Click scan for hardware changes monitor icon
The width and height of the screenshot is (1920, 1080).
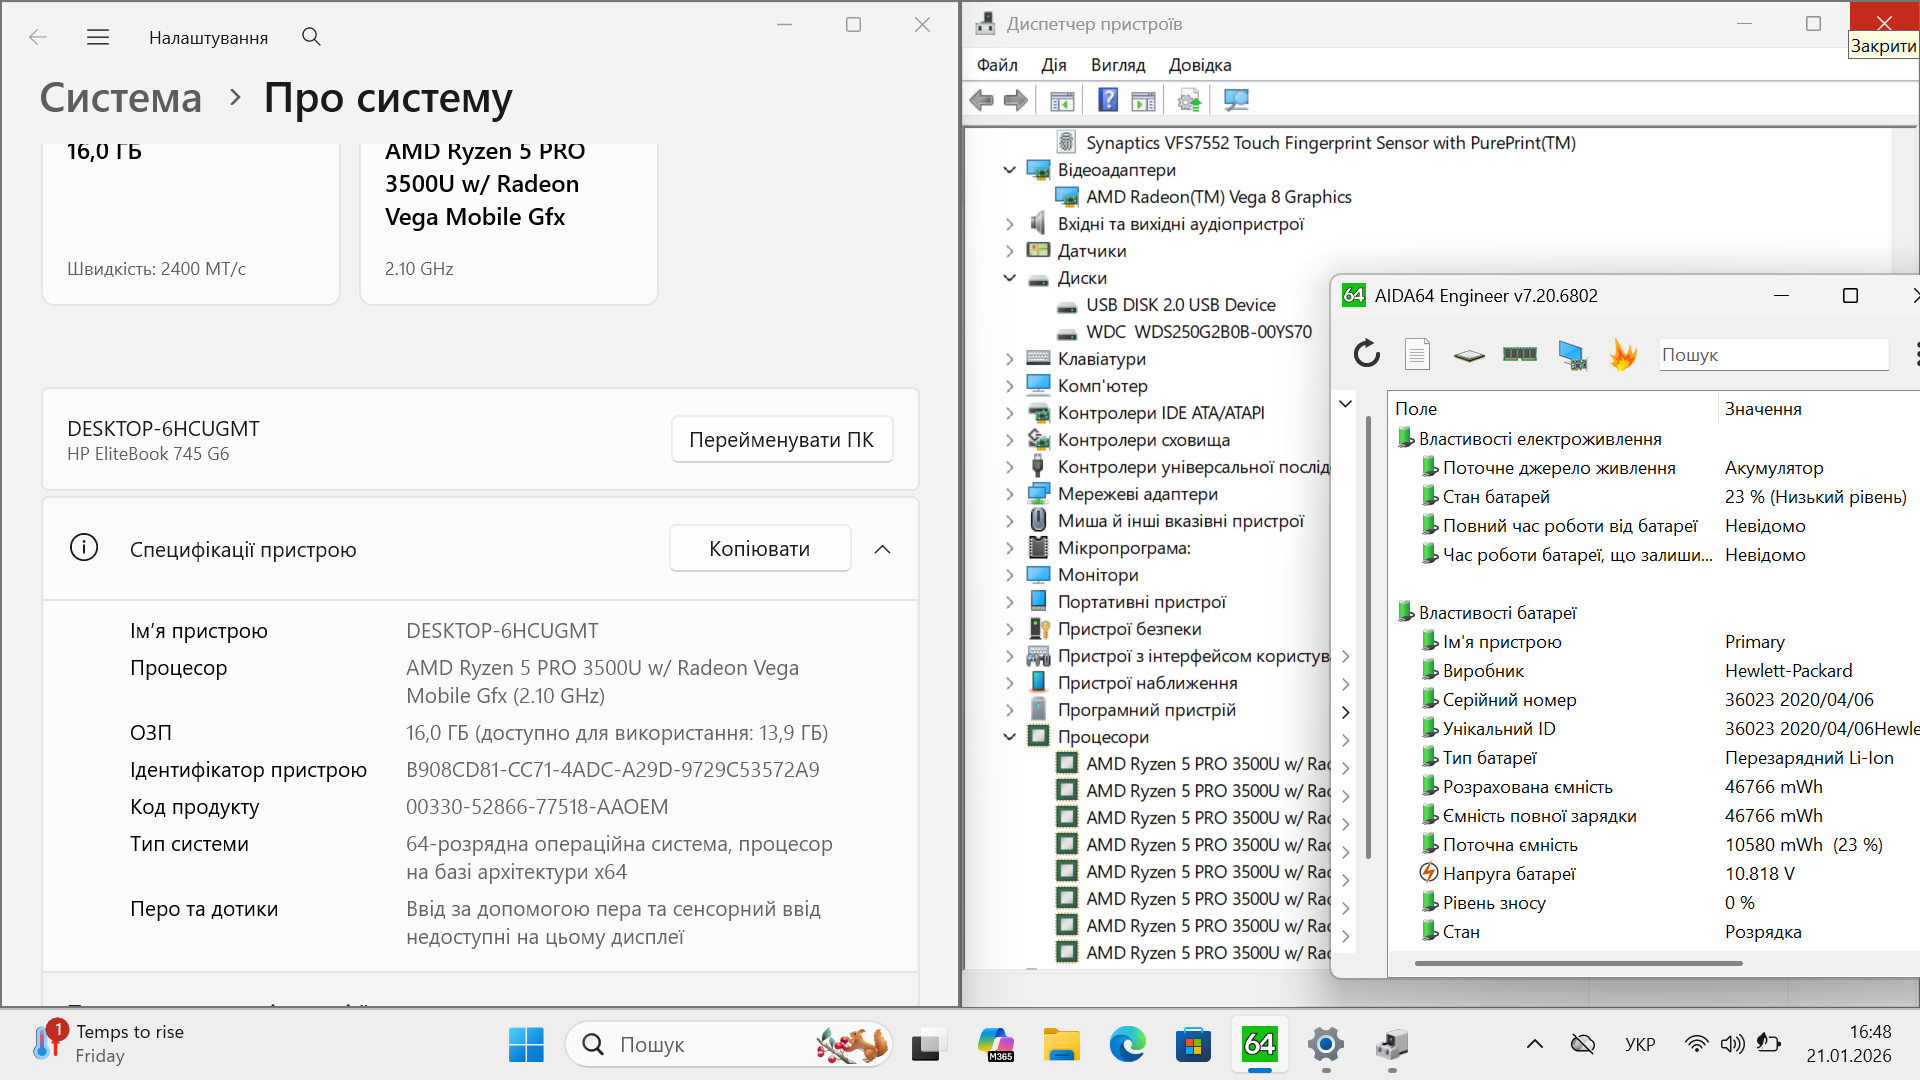pos(1236,100)
